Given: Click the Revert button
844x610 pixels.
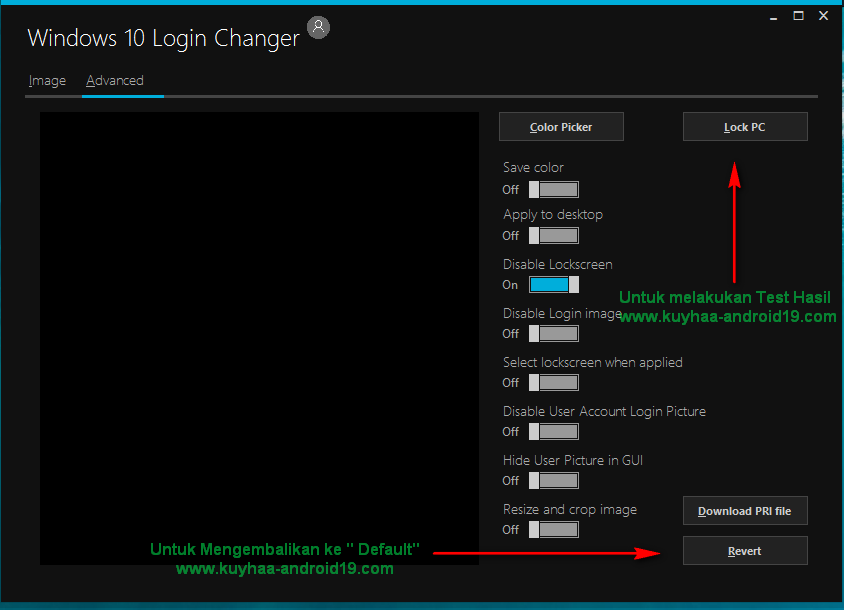Looking at the screenshot, I should pos(745,550).
